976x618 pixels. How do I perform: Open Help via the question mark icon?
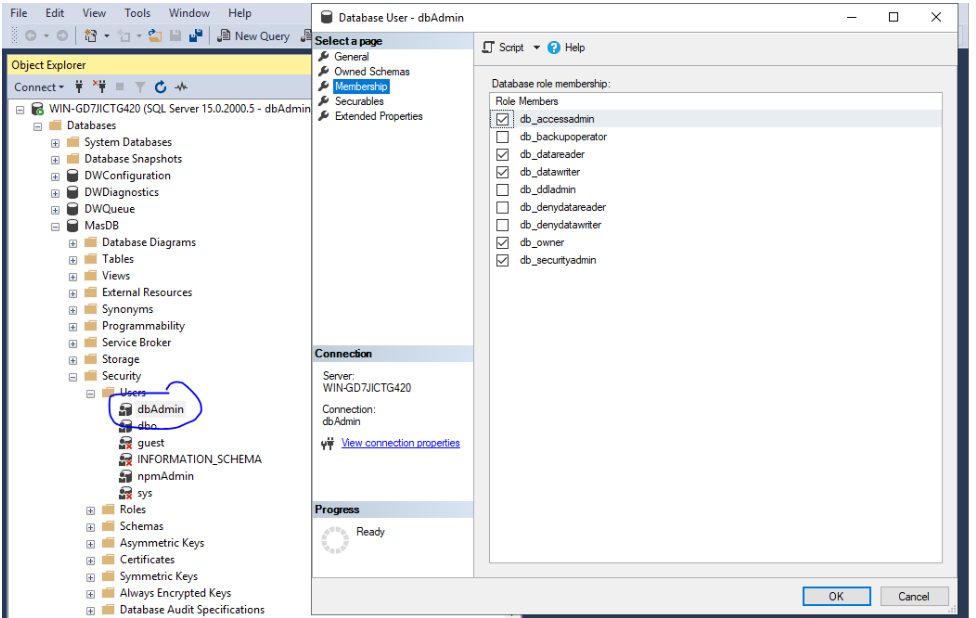(x=553, y=47)
